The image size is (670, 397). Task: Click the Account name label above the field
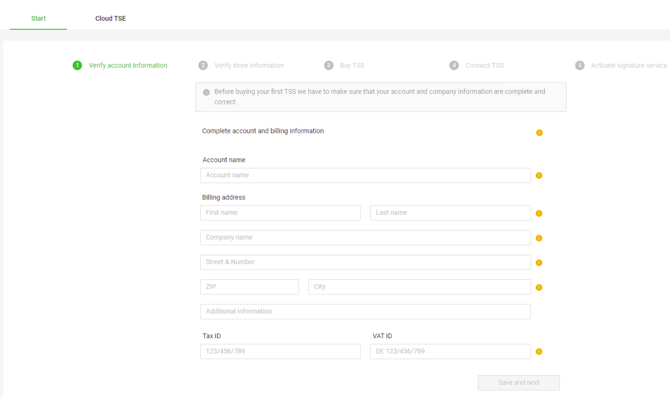[223, 160]
